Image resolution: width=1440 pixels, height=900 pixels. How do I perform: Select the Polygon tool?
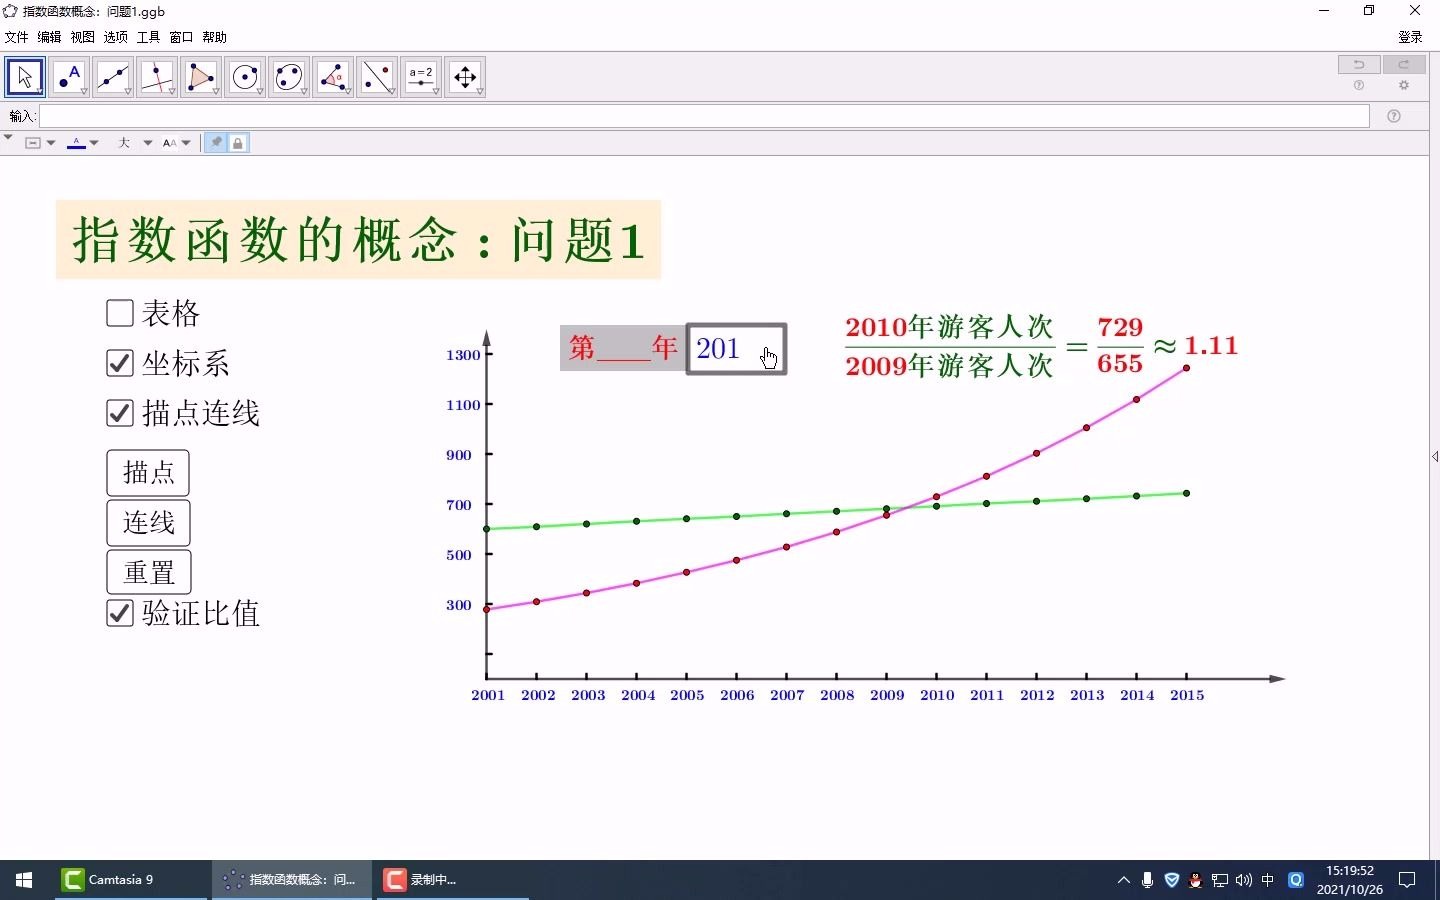(x=201, y=77)
